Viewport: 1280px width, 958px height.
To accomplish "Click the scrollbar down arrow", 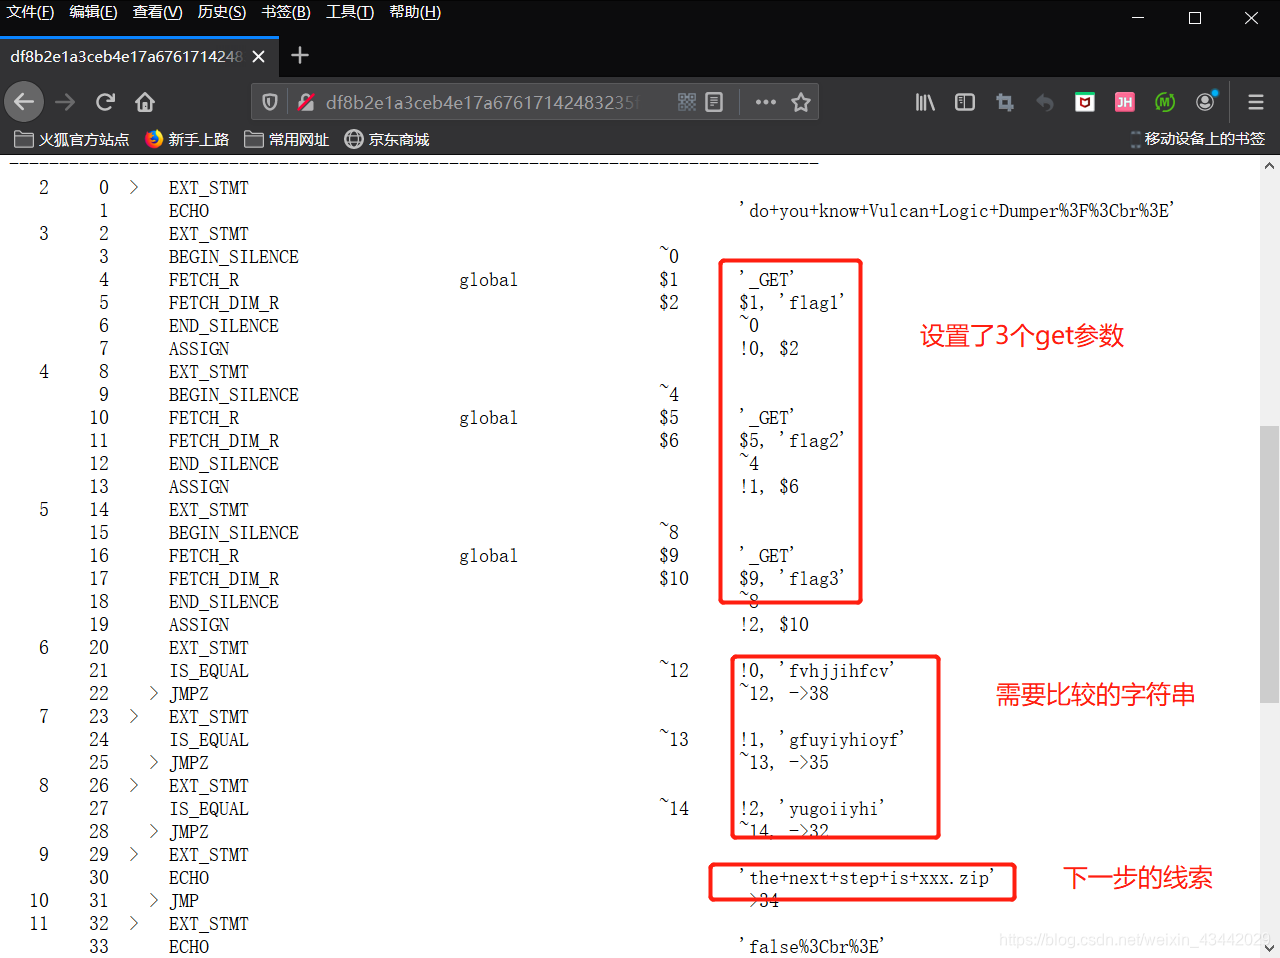I will [x=1269, y=947].
